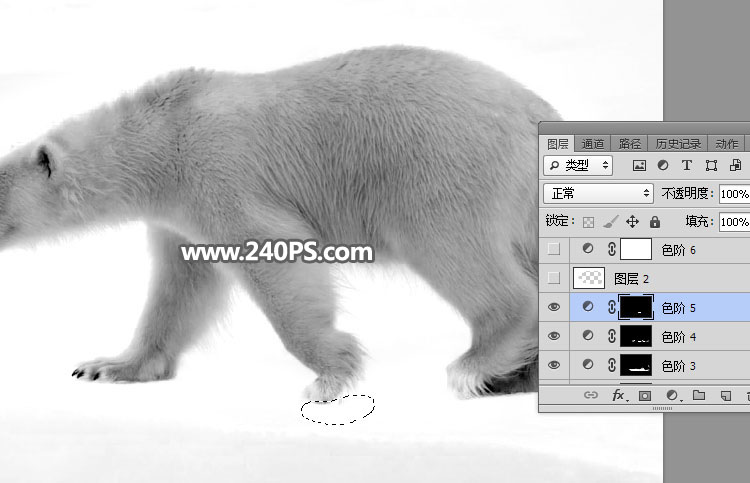Switch to the 通道 tab
The width and height of the screenshot is (750, 483).
[593, 144]
